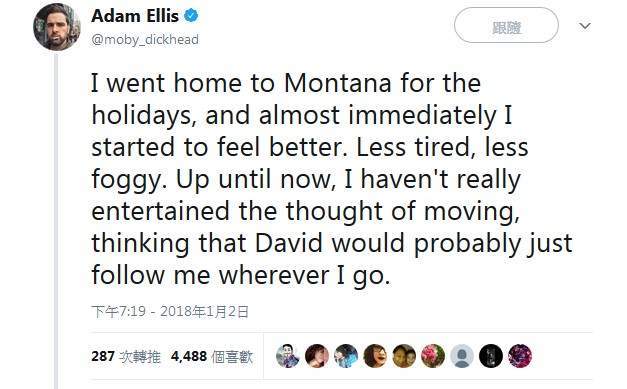Click the blue verified badge beside Adam Ellis
The width and height of the screenshot is (627, 389).
click(x=191, y=16)
